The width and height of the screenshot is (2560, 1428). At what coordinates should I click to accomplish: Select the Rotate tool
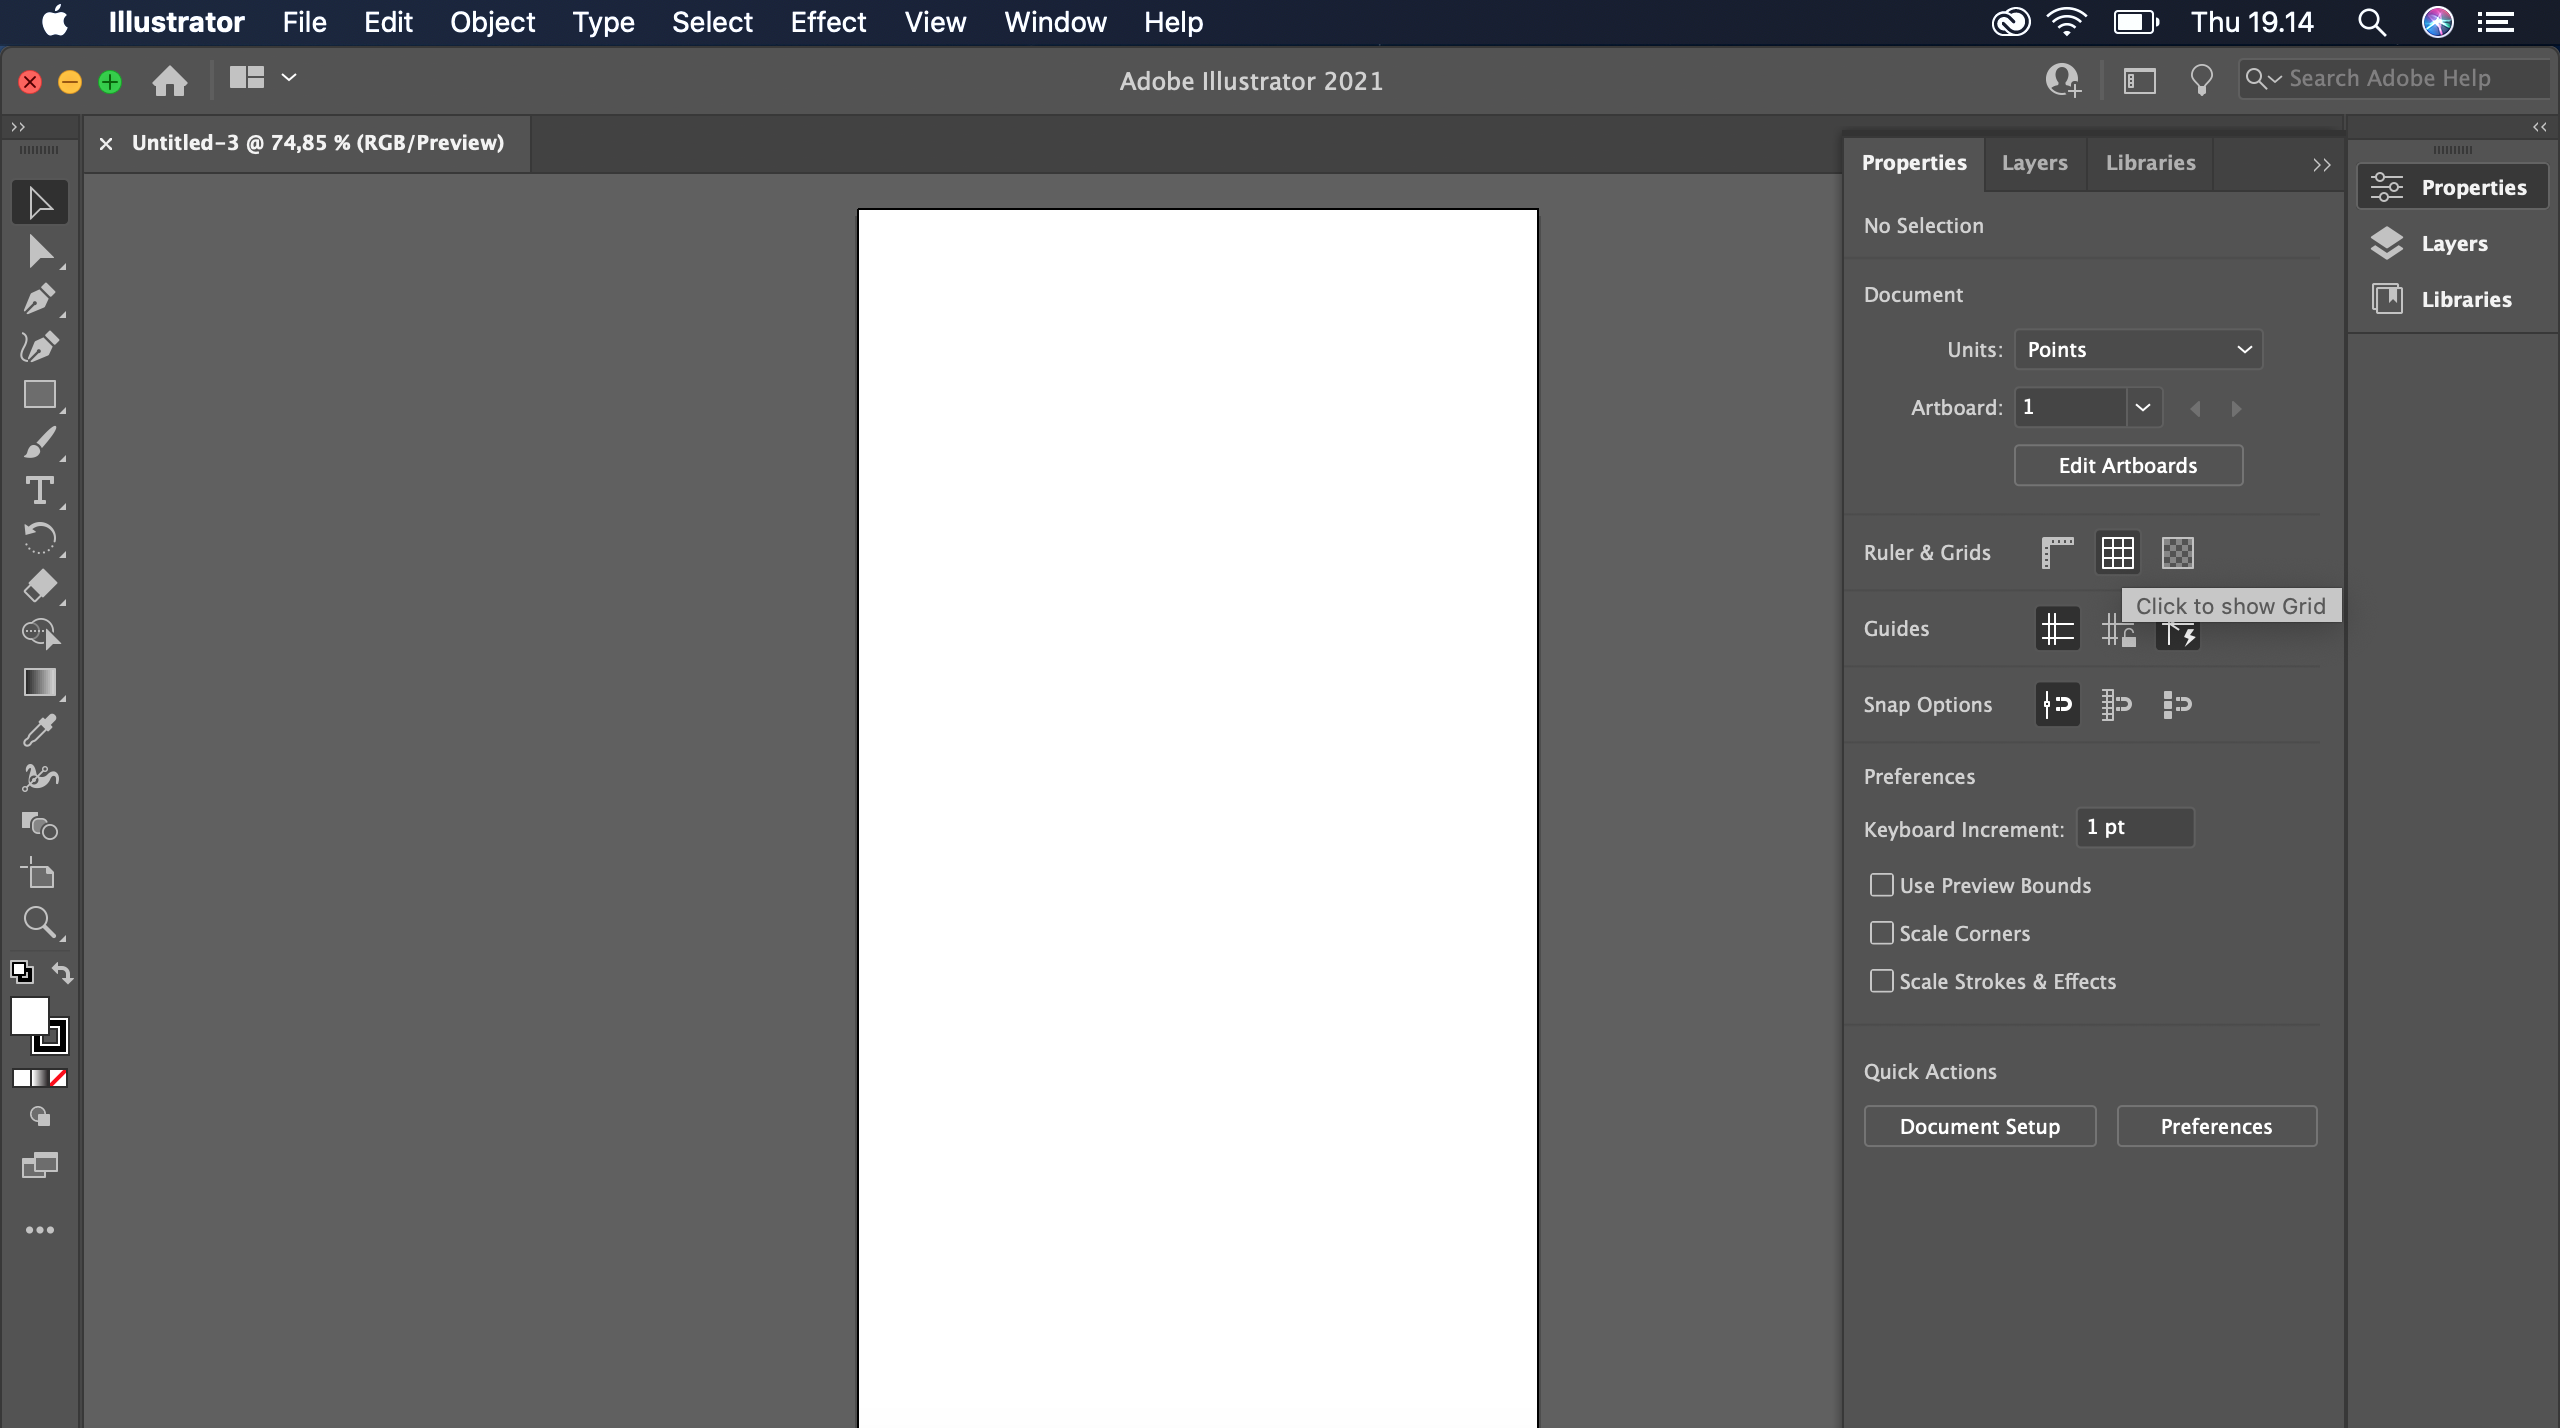pos(40,539)
